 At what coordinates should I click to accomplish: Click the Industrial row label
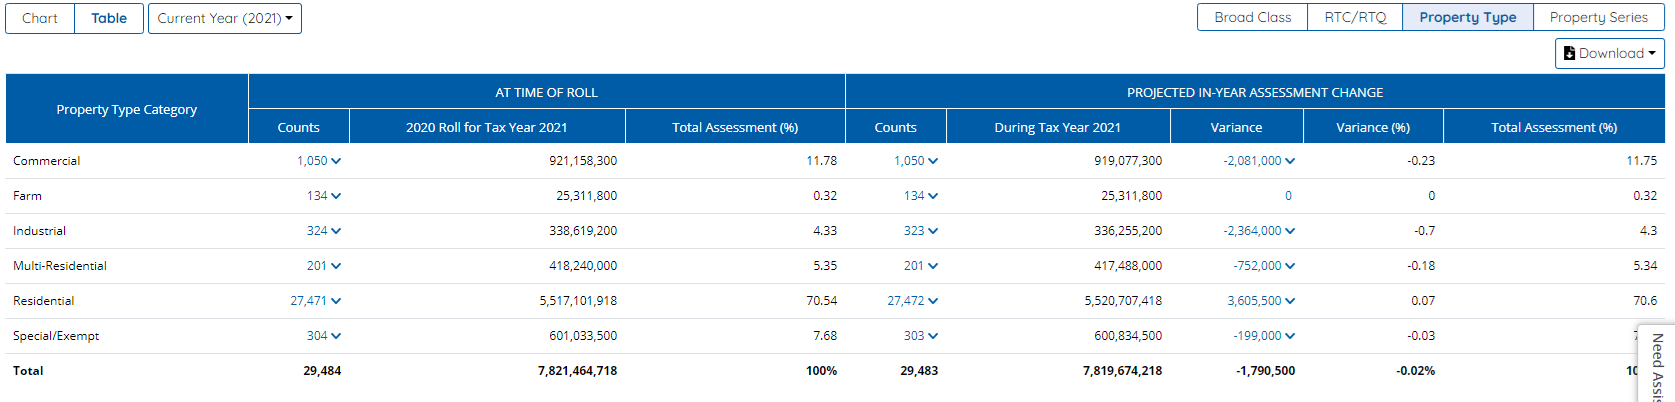[39, 231]
